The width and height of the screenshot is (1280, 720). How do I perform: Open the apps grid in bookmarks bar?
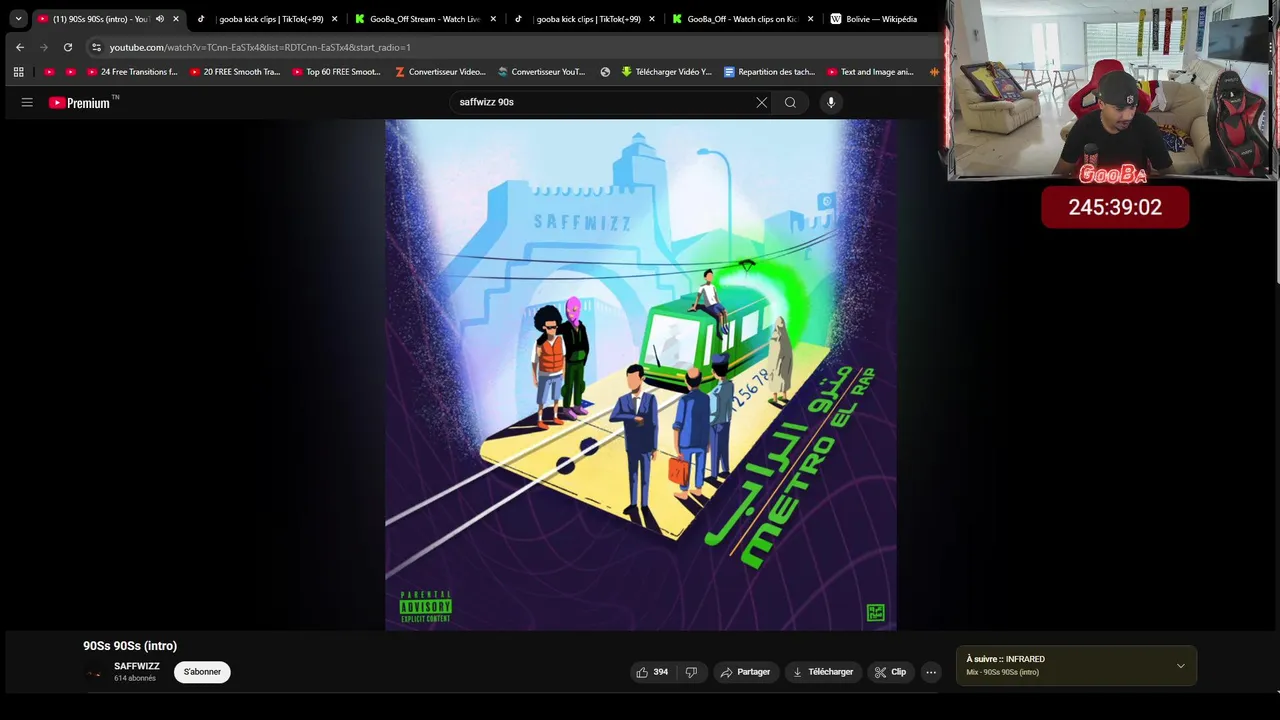[18, 72]
